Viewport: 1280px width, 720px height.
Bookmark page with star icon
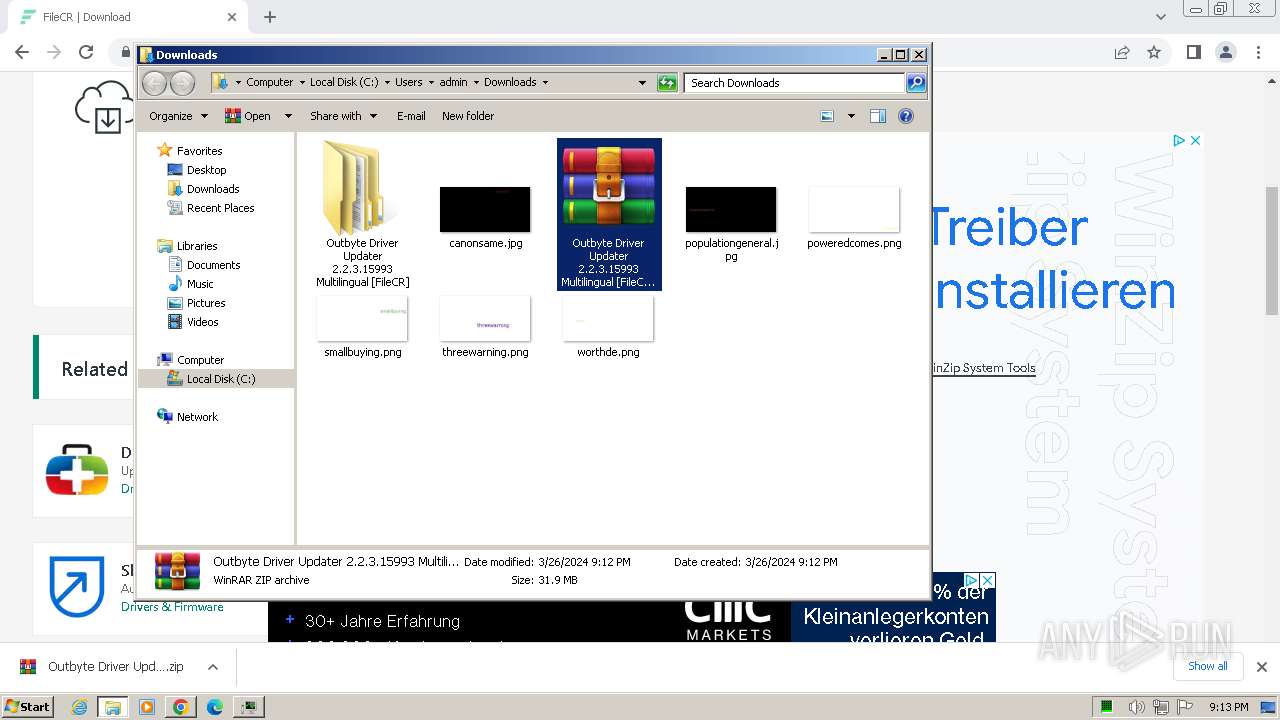[1154, 52]
